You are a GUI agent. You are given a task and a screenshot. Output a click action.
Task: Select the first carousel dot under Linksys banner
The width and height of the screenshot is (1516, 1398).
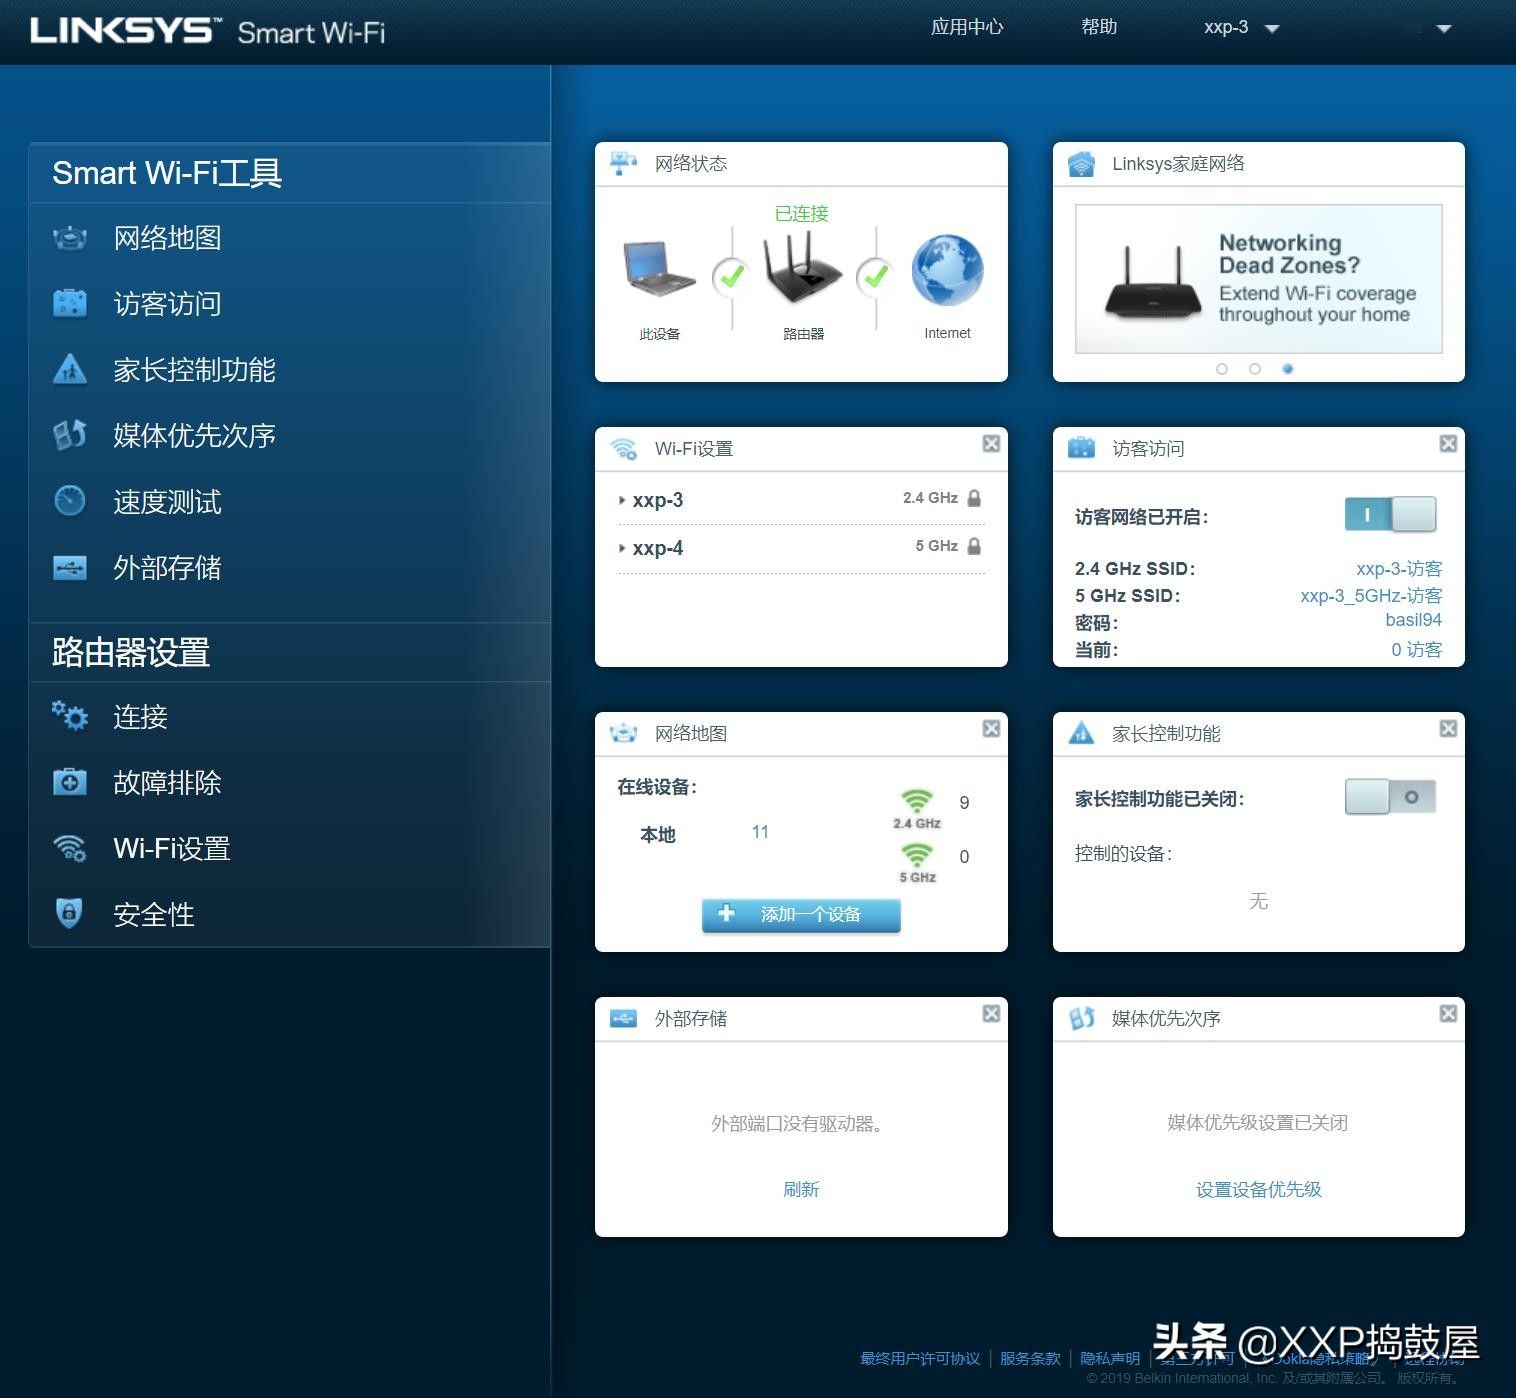click(x=1221, y=369)
